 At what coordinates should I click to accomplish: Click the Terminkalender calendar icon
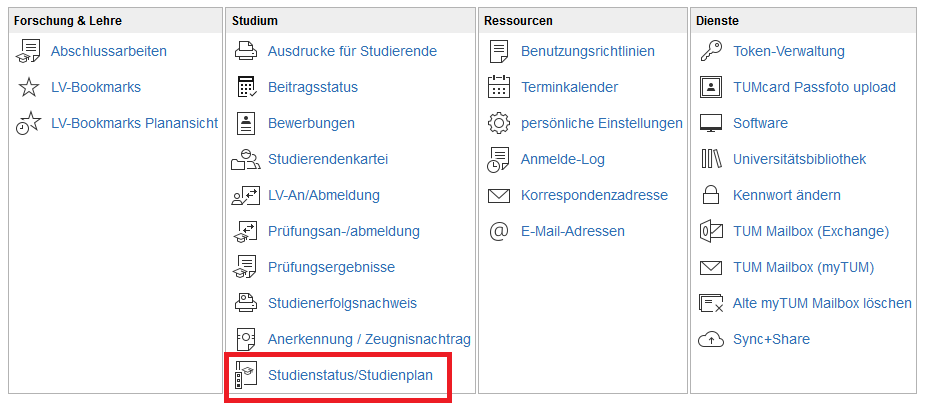(498, 87)
